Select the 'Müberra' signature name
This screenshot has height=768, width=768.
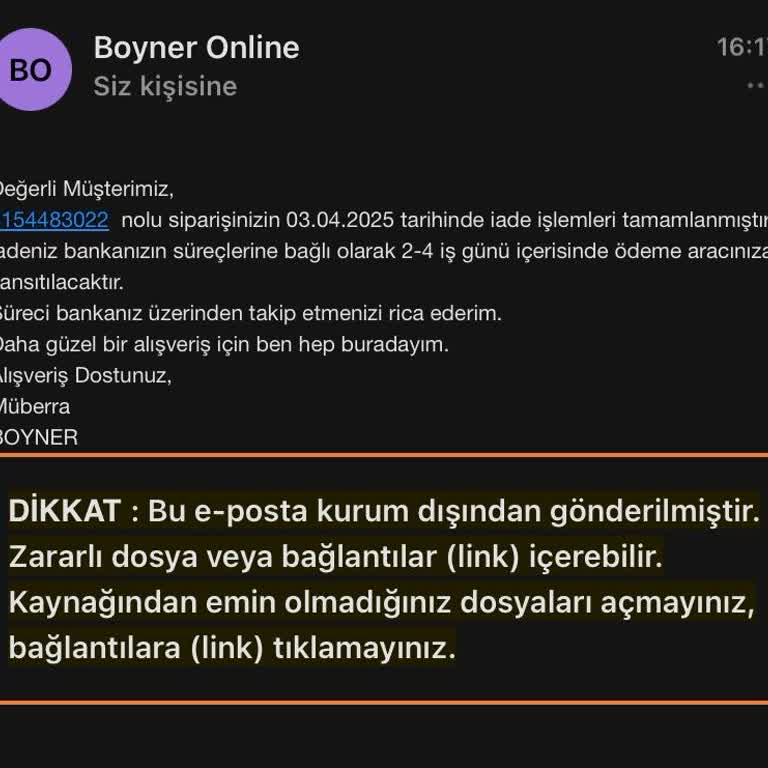click(35, 407)
